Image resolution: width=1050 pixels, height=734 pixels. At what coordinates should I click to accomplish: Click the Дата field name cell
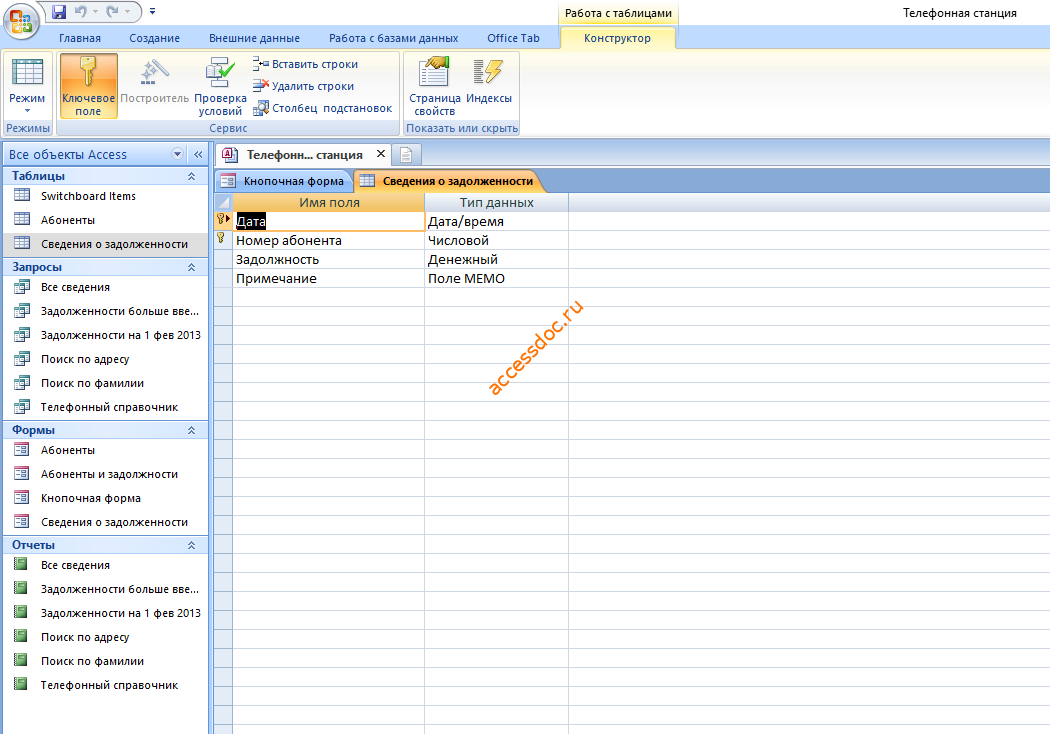point(329,222)
